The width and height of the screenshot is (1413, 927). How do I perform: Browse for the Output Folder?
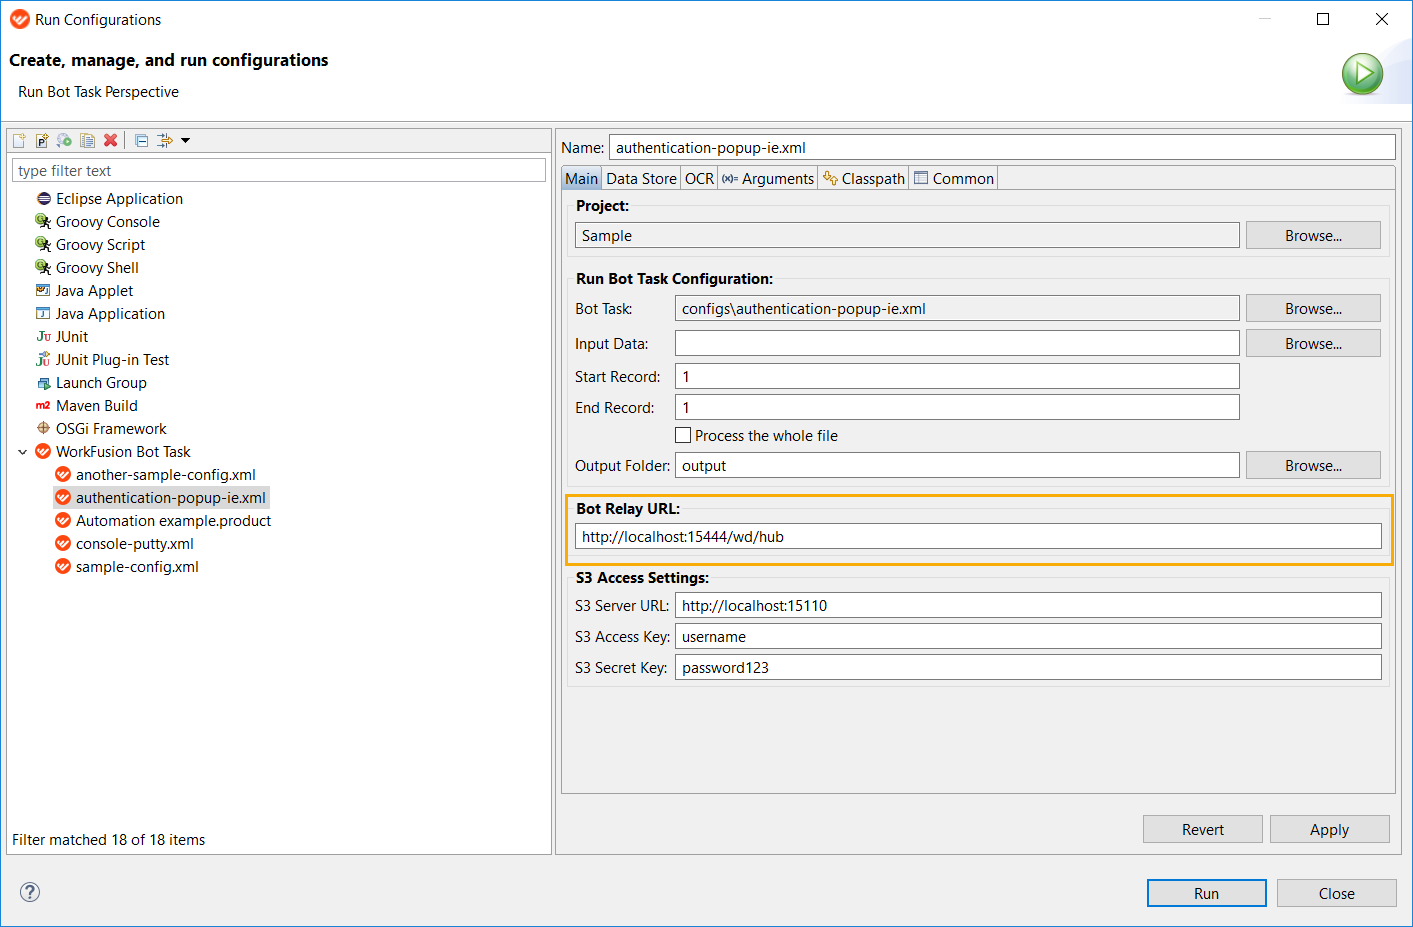click(x=1313, y=466)
